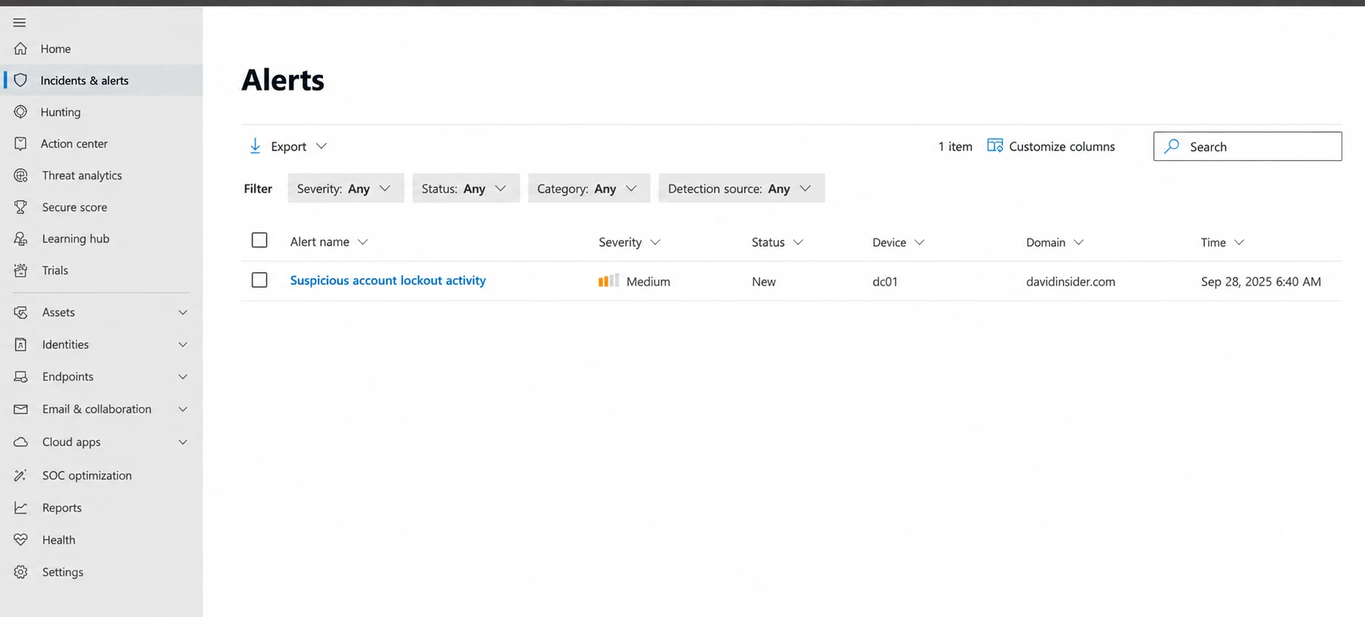Click the Learning hub icon
The image size is (1365, 617).
pos(21,239)
